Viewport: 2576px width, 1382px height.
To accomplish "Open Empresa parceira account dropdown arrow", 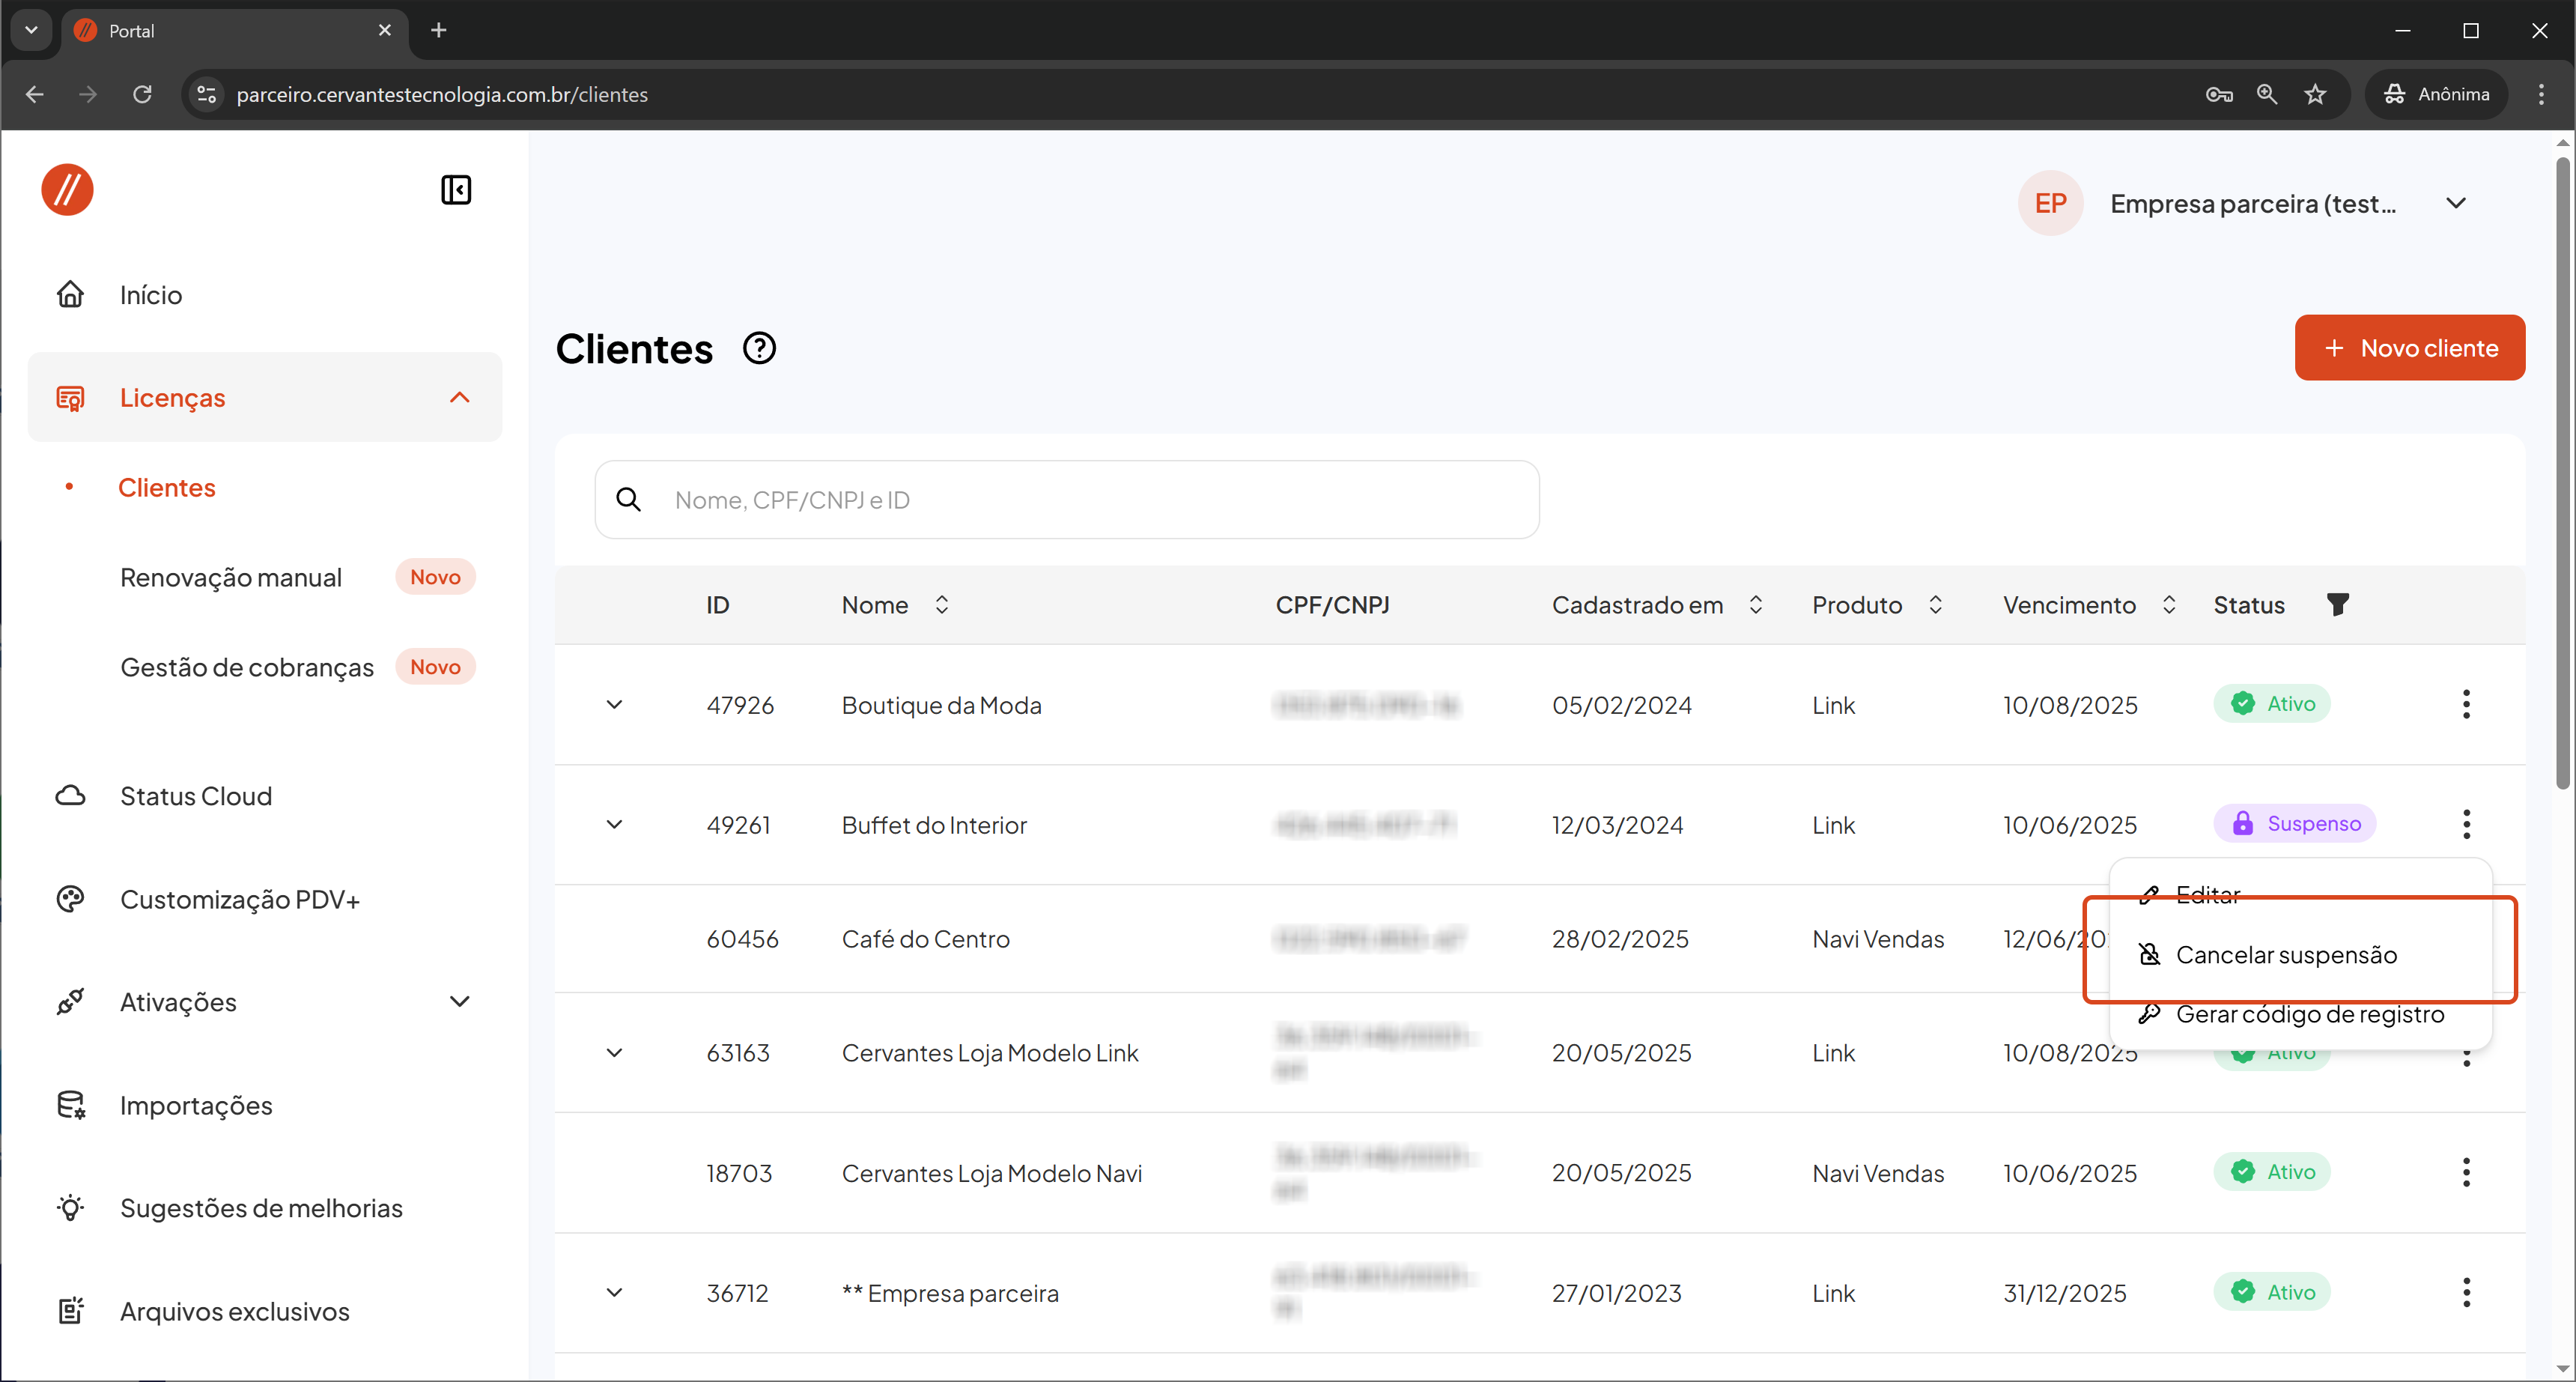I will tap(2456, 203).
